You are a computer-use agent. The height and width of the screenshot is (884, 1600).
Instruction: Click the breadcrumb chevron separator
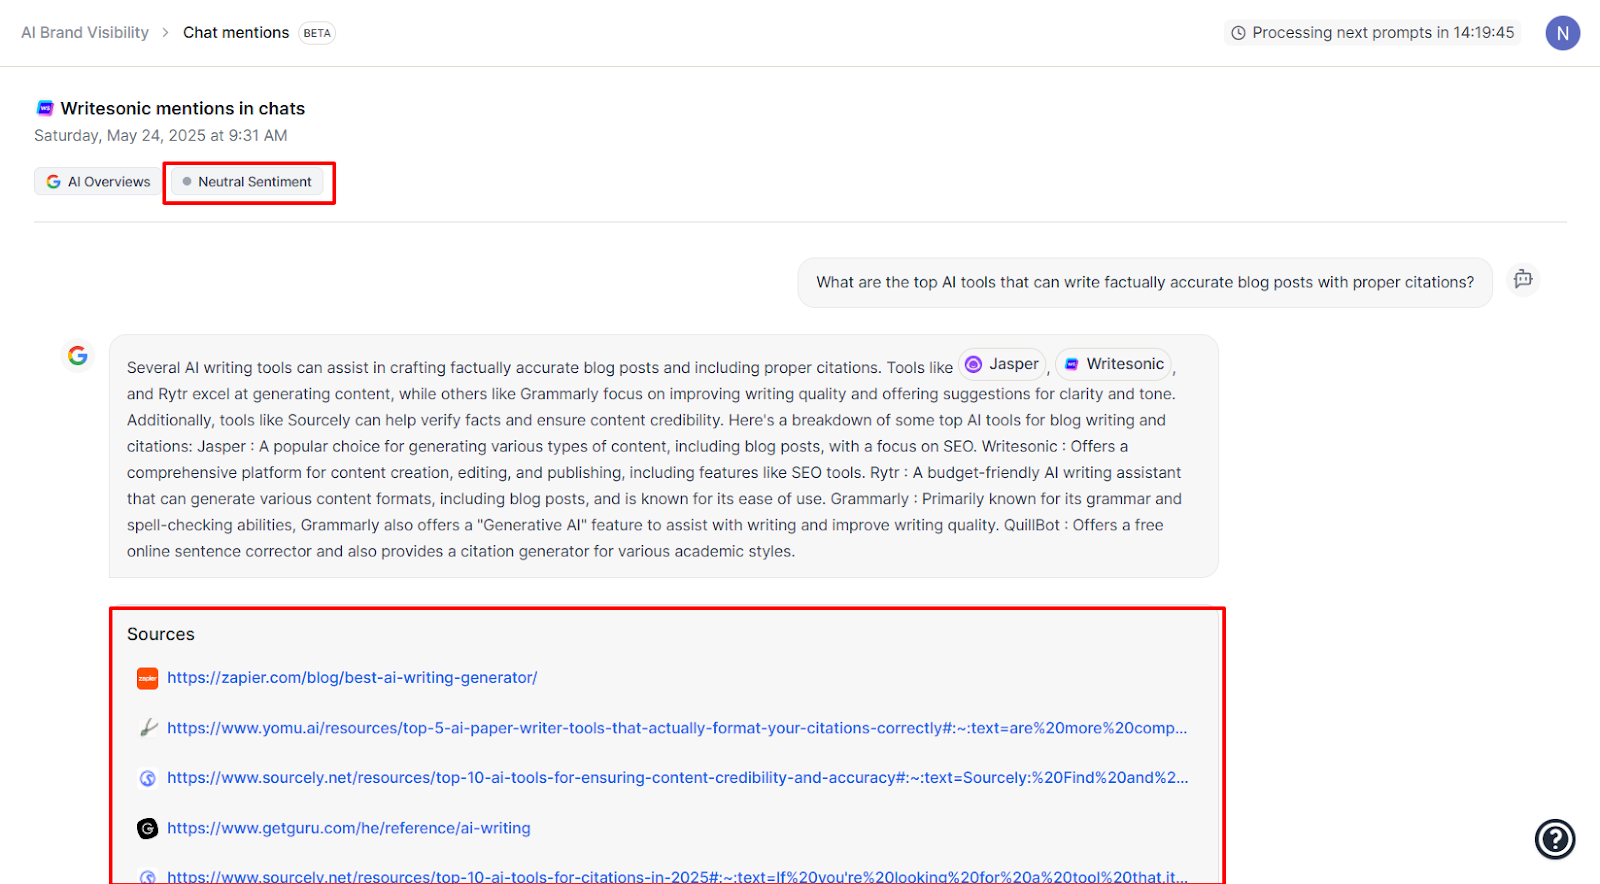pos(166,33)
